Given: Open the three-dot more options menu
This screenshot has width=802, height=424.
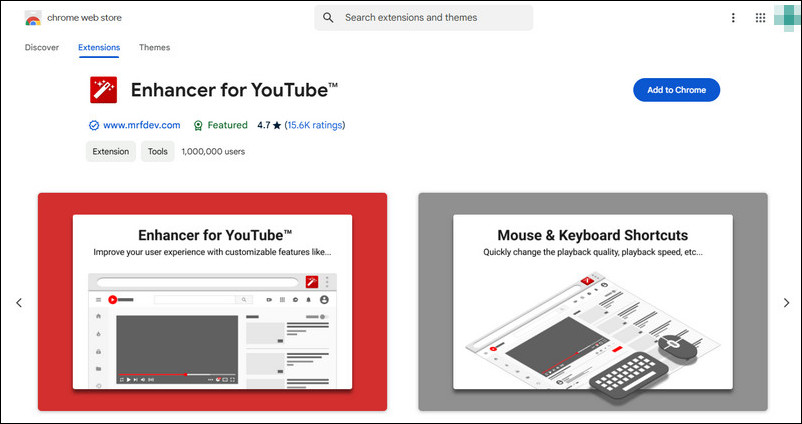Looking at the screenshot, I should click(x=733, y=18).
